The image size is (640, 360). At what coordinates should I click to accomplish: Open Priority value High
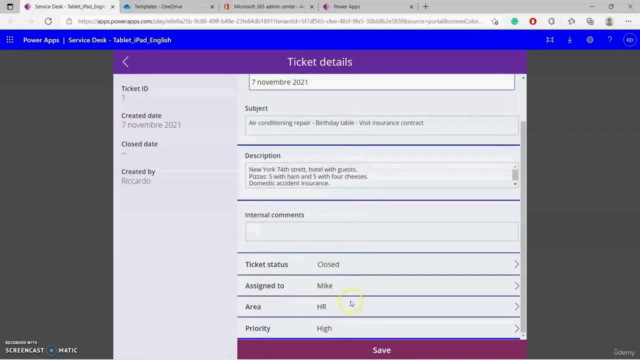coord(324,328)
